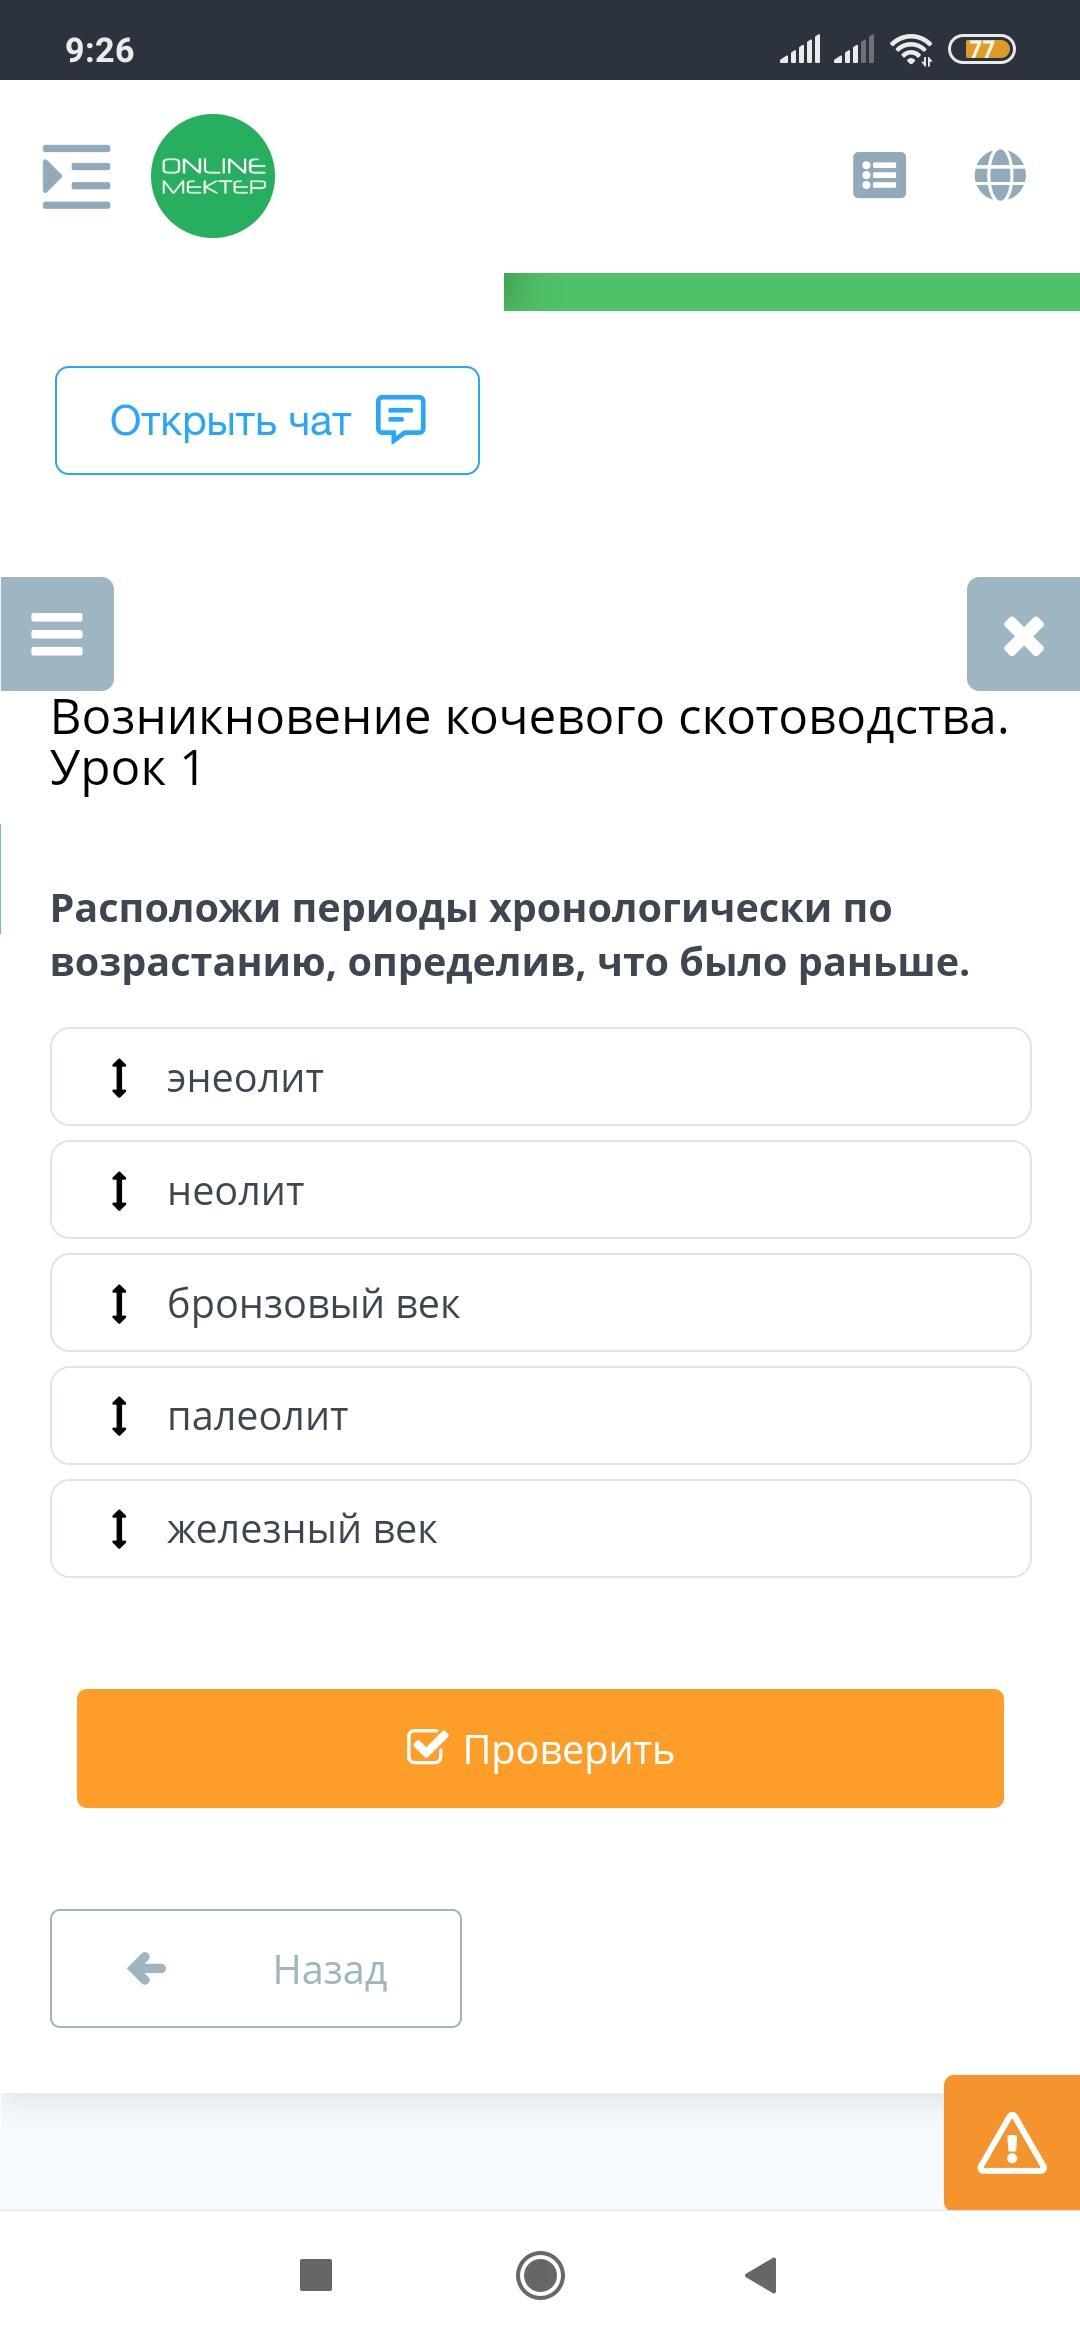
Task: Tap the Android recent apps square
Action: (316, 2275)
